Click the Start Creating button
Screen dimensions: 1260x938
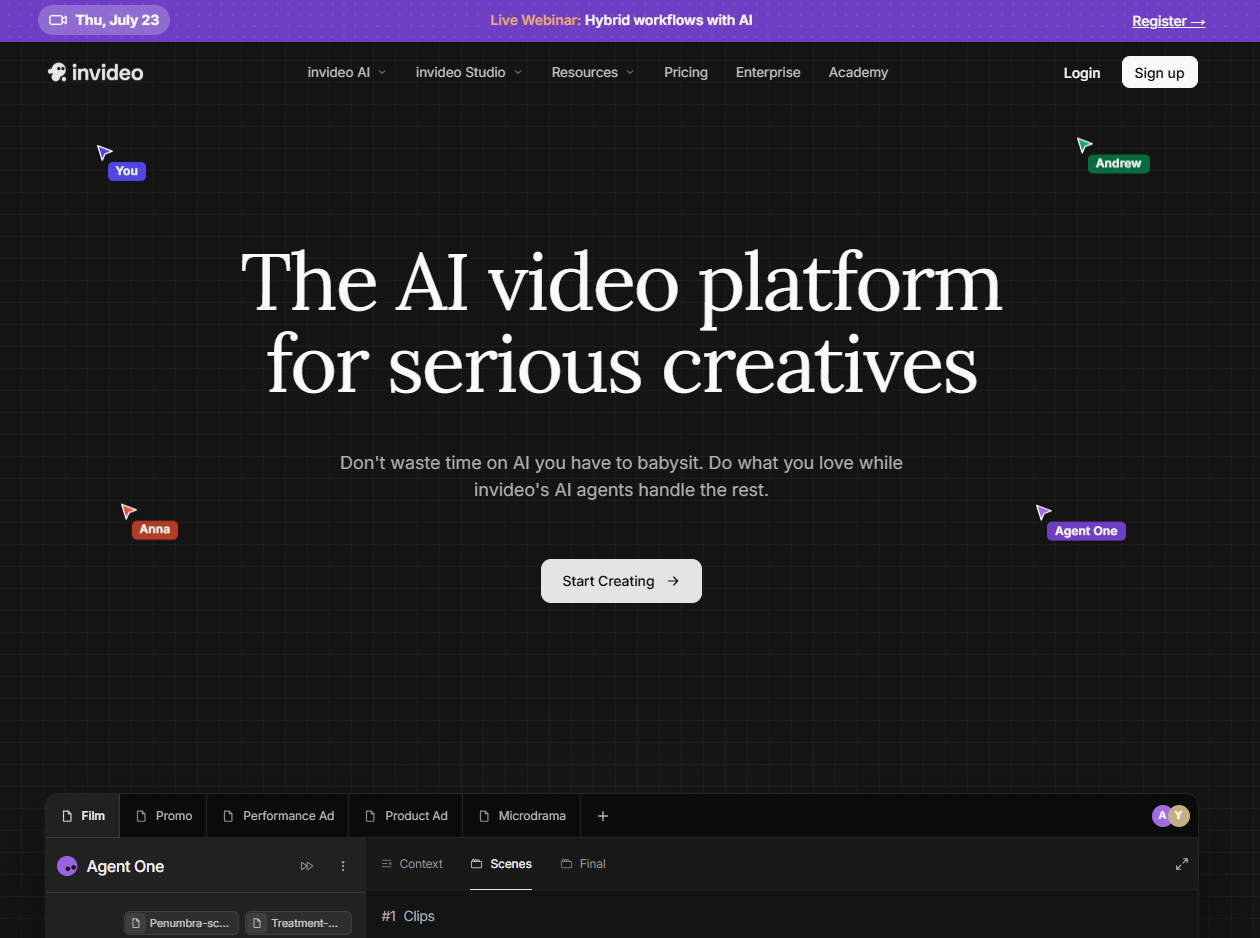click(x=621, y=581)
